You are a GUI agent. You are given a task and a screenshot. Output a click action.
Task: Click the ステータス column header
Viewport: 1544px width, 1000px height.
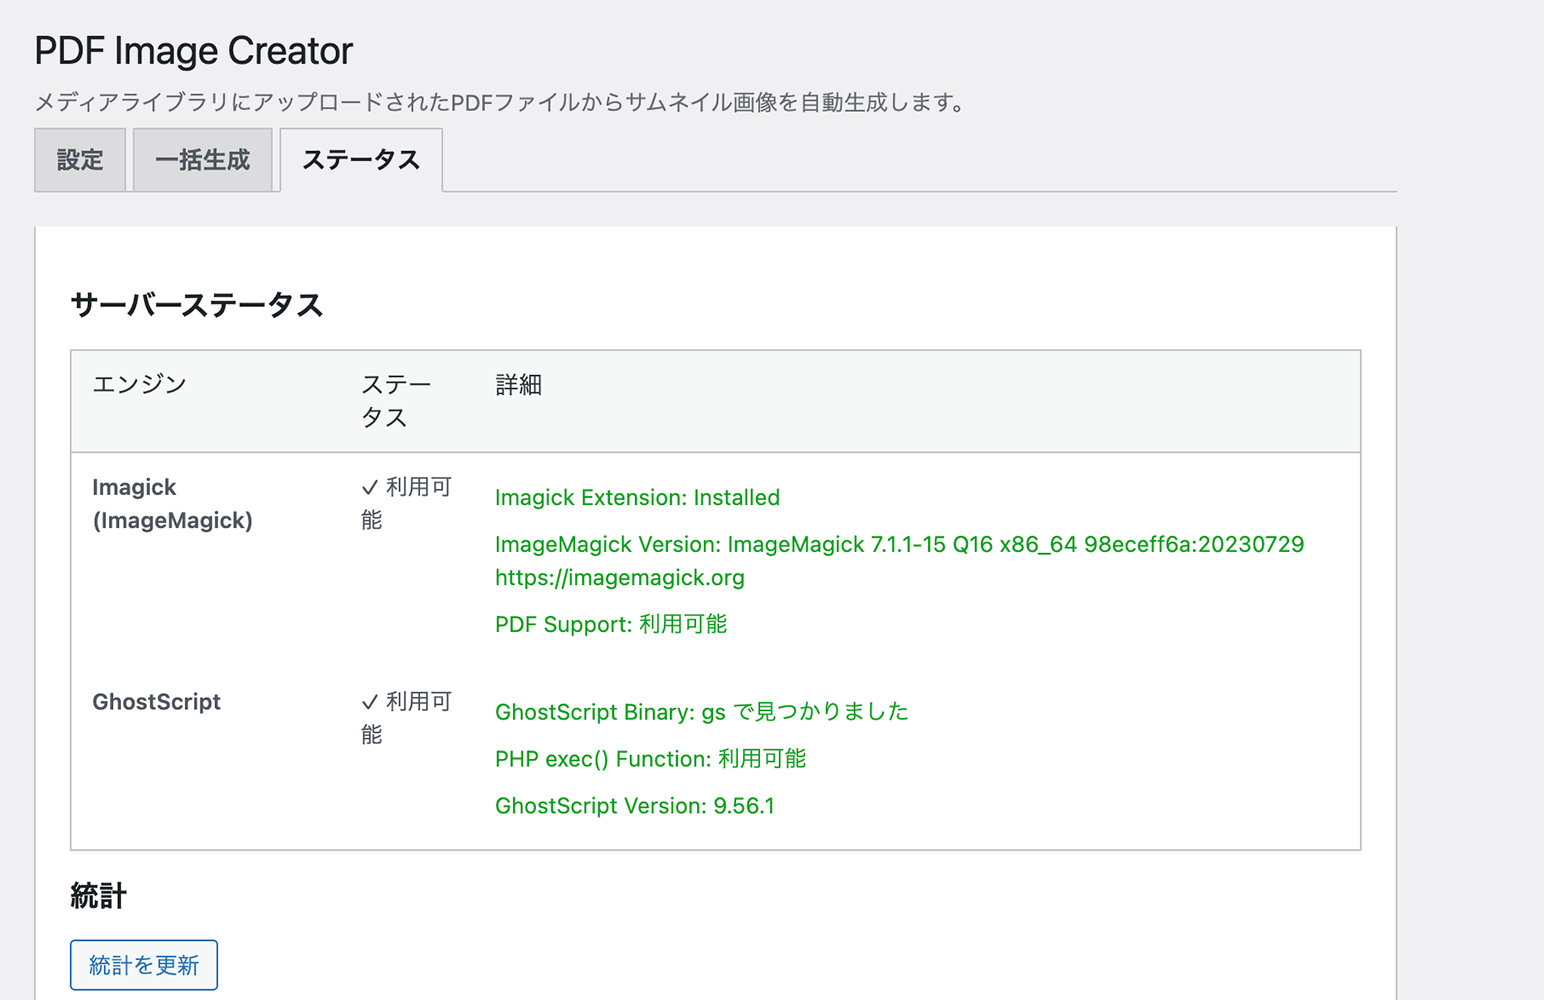click(396, 400)
